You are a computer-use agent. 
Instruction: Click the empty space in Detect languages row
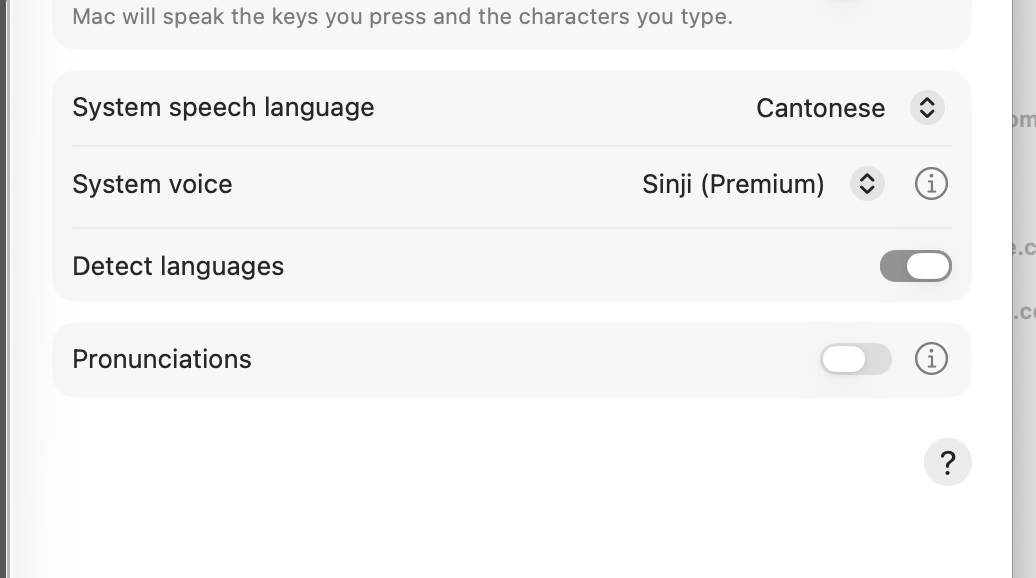click(580, 266)
